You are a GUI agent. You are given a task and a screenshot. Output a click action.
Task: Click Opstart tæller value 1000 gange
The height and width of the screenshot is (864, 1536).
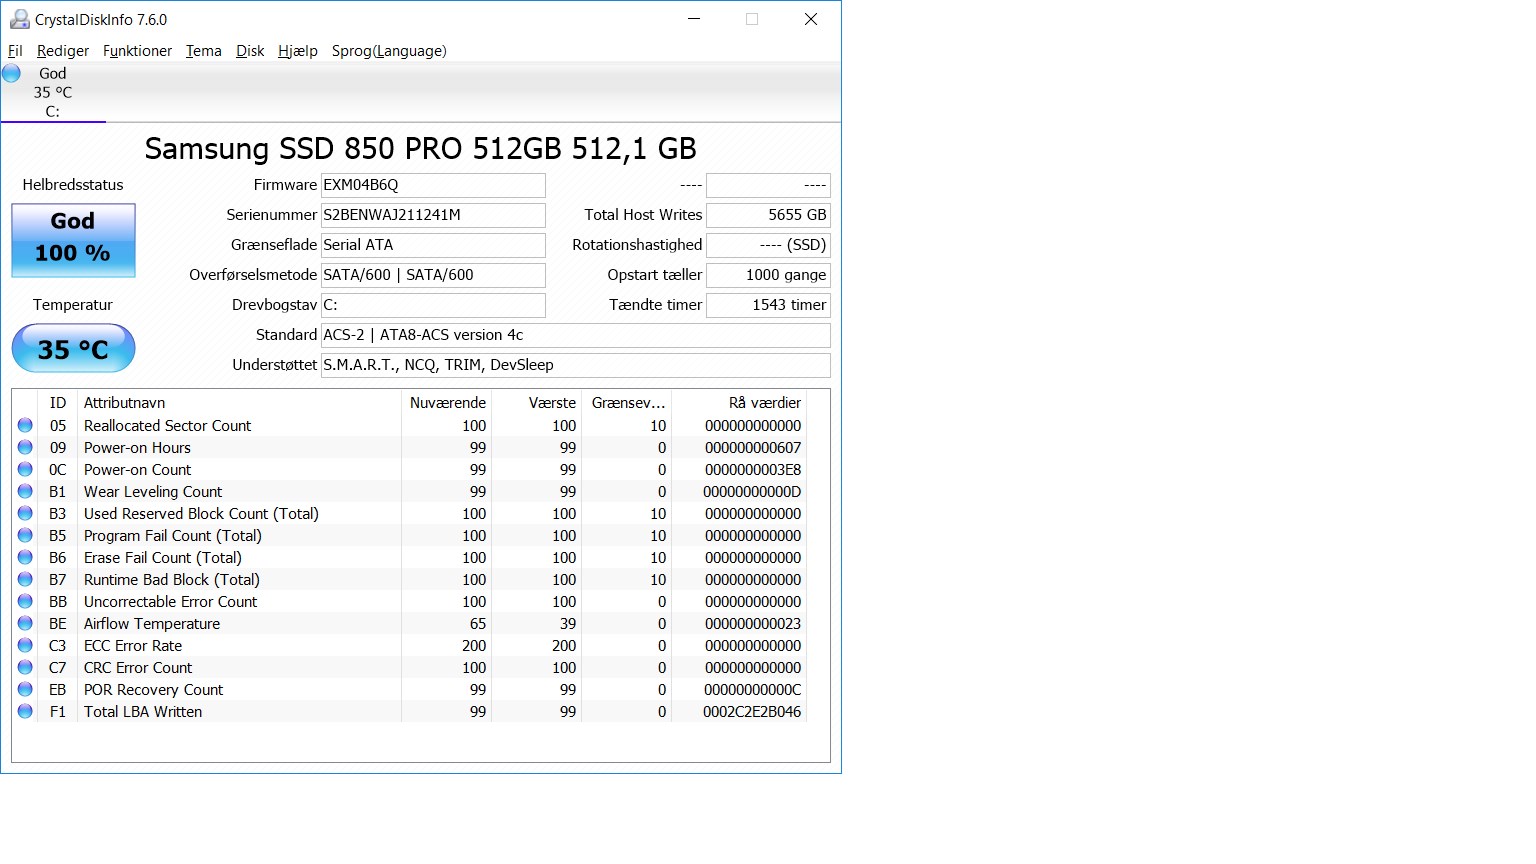coord(768,275)
